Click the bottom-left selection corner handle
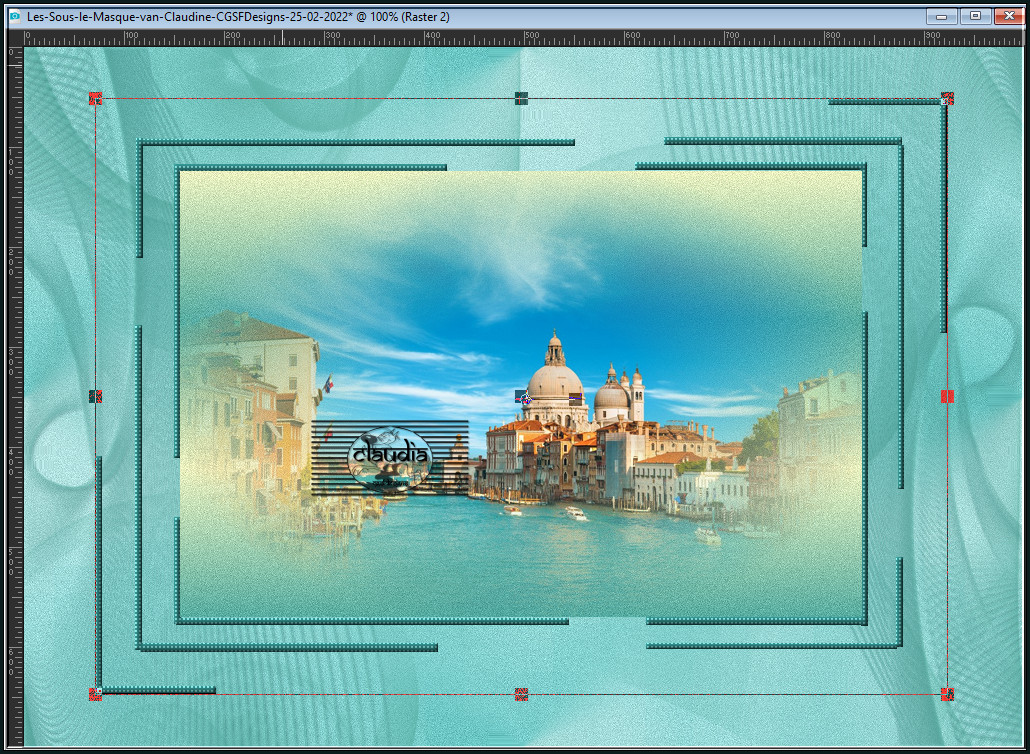This screenshot has width=1030, height=754. coord(95,694)
